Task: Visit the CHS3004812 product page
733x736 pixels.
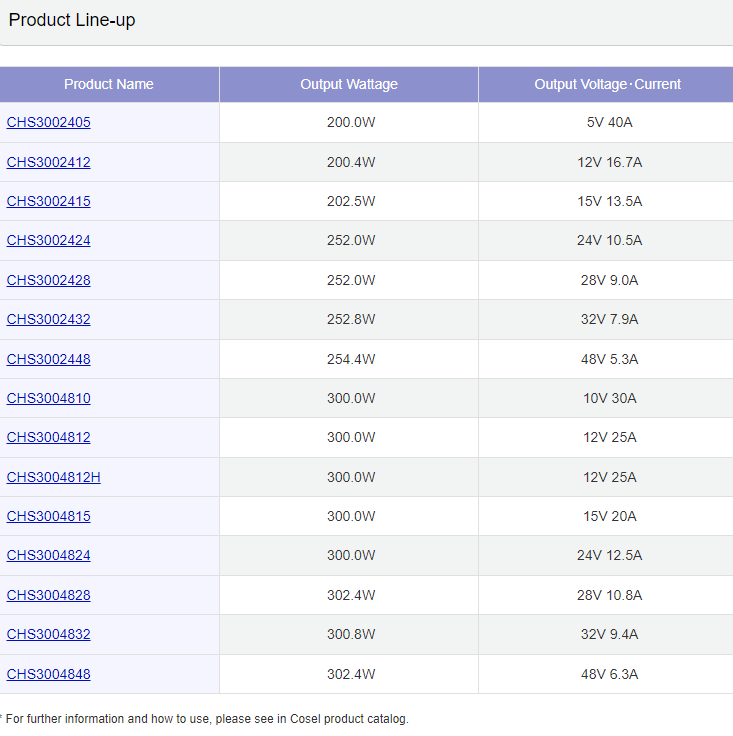Action: [48, 437]
